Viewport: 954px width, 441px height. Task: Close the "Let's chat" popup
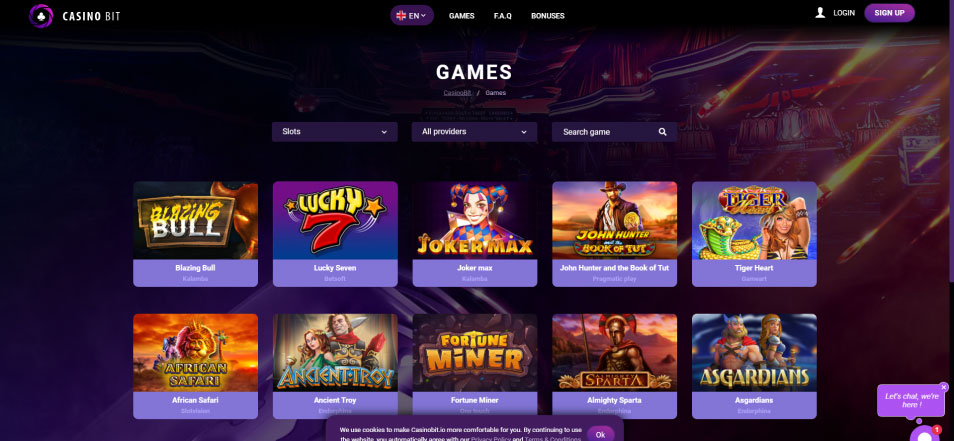pyautogui.click(x=944, y=387)
